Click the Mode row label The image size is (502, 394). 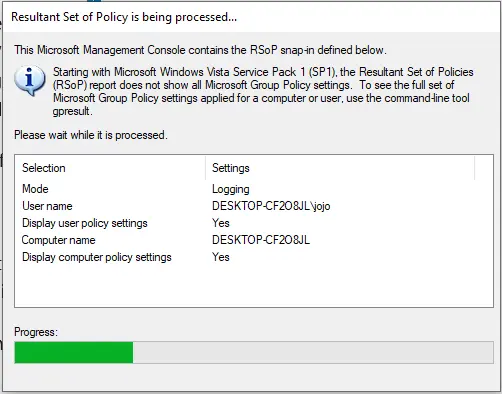(x=35, y=189)
